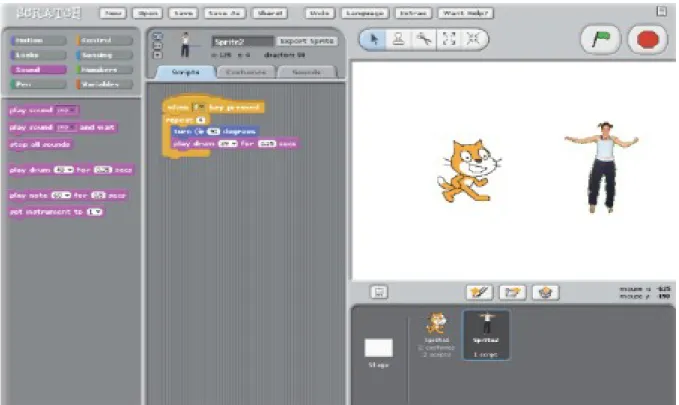Viewport: 679px width, 405px height.
Task: Paint a new sprite
Action: [x=479, y=292]
